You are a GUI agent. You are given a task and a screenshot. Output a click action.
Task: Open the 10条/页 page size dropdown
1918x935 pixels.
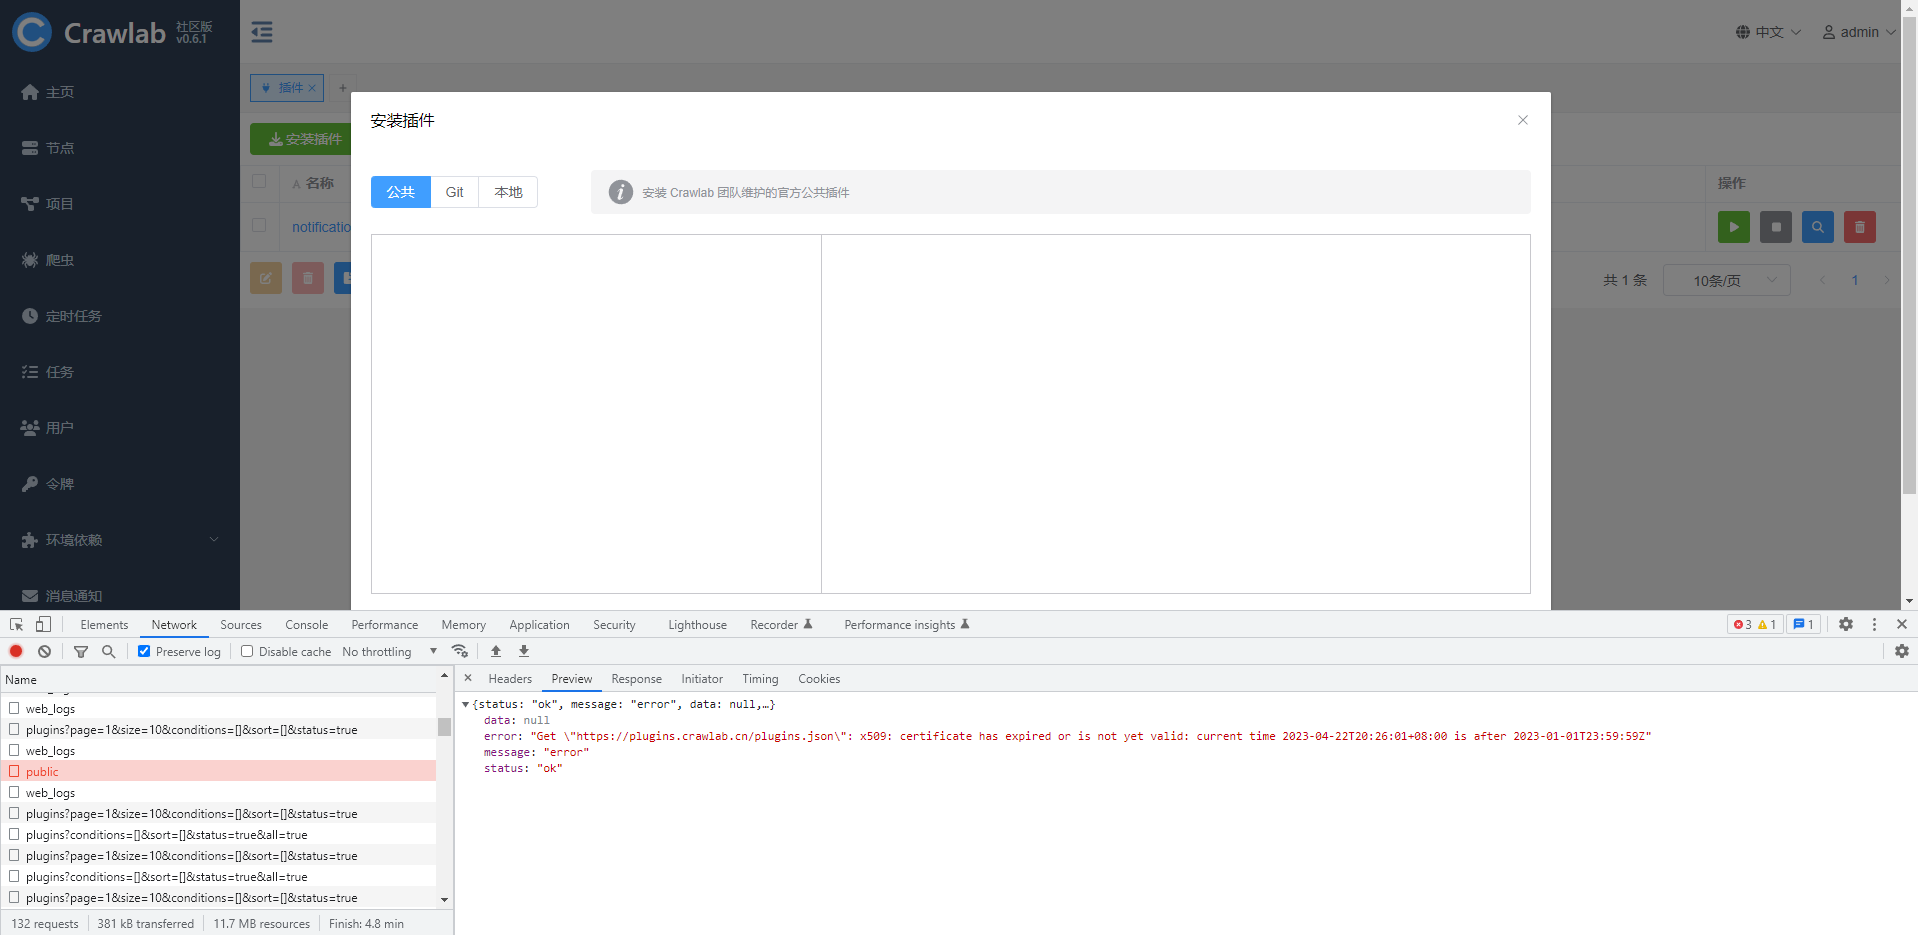(x=1725, y=280)
